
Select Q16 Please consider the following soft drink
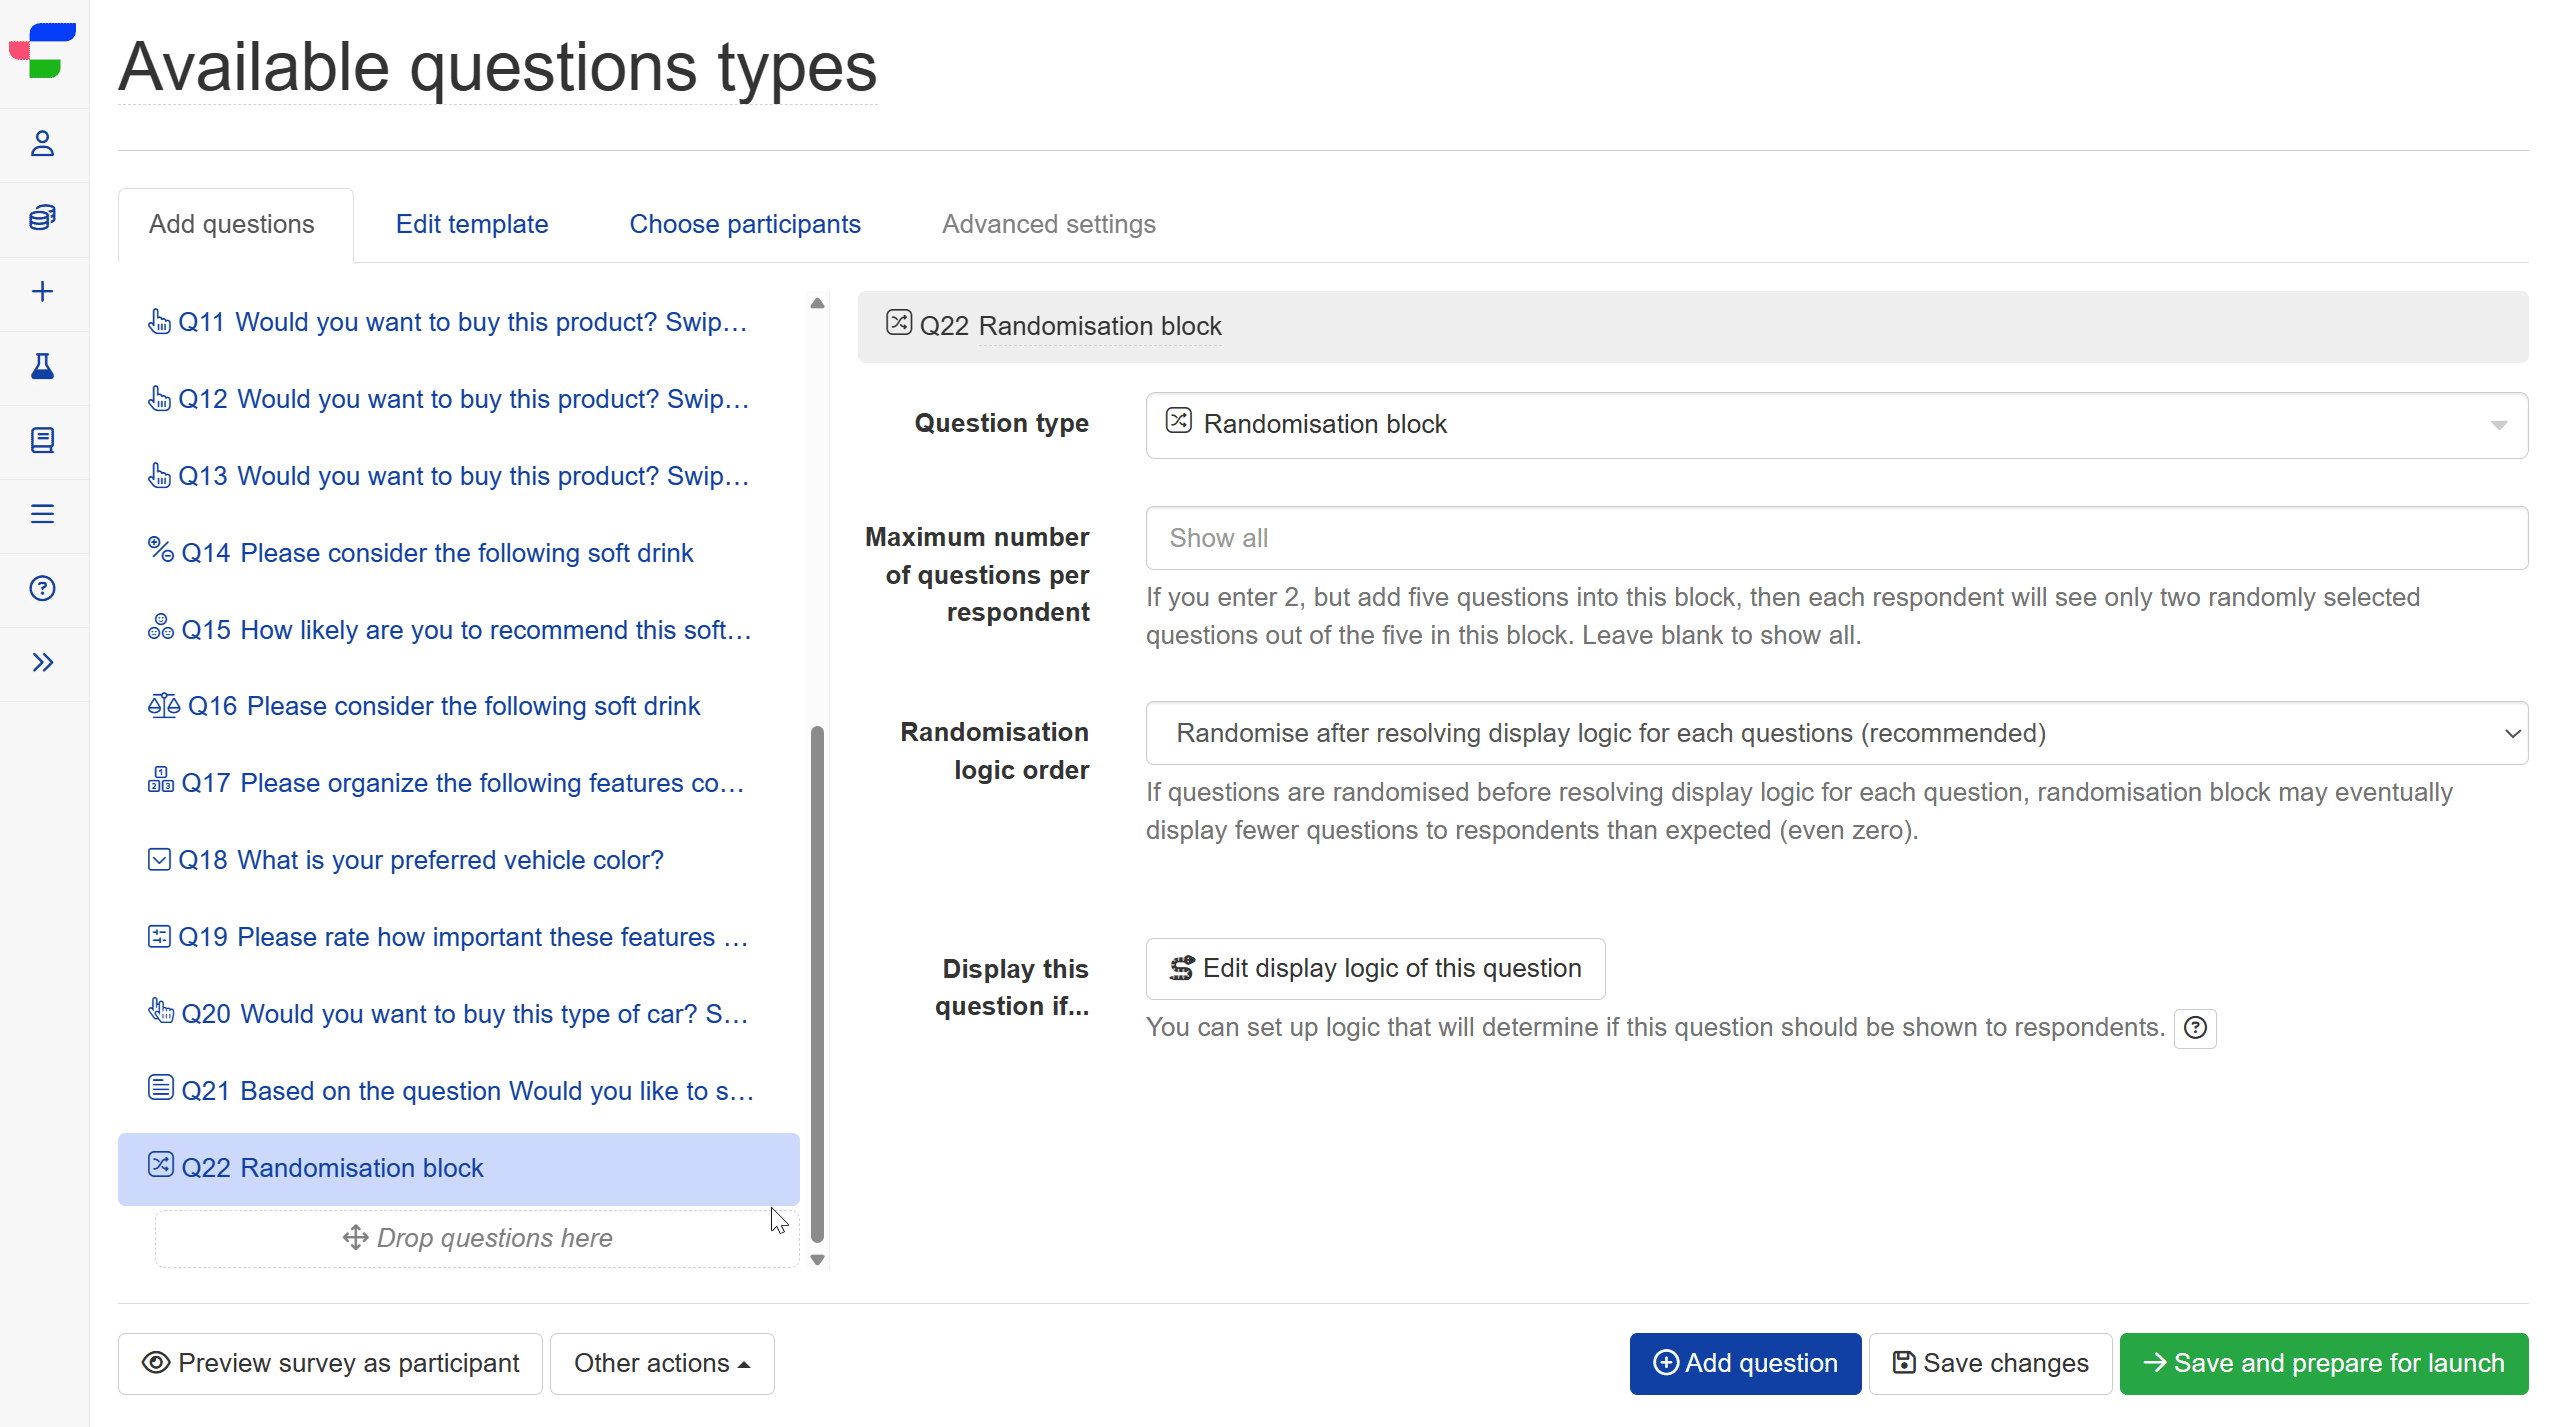coord(460,706)
